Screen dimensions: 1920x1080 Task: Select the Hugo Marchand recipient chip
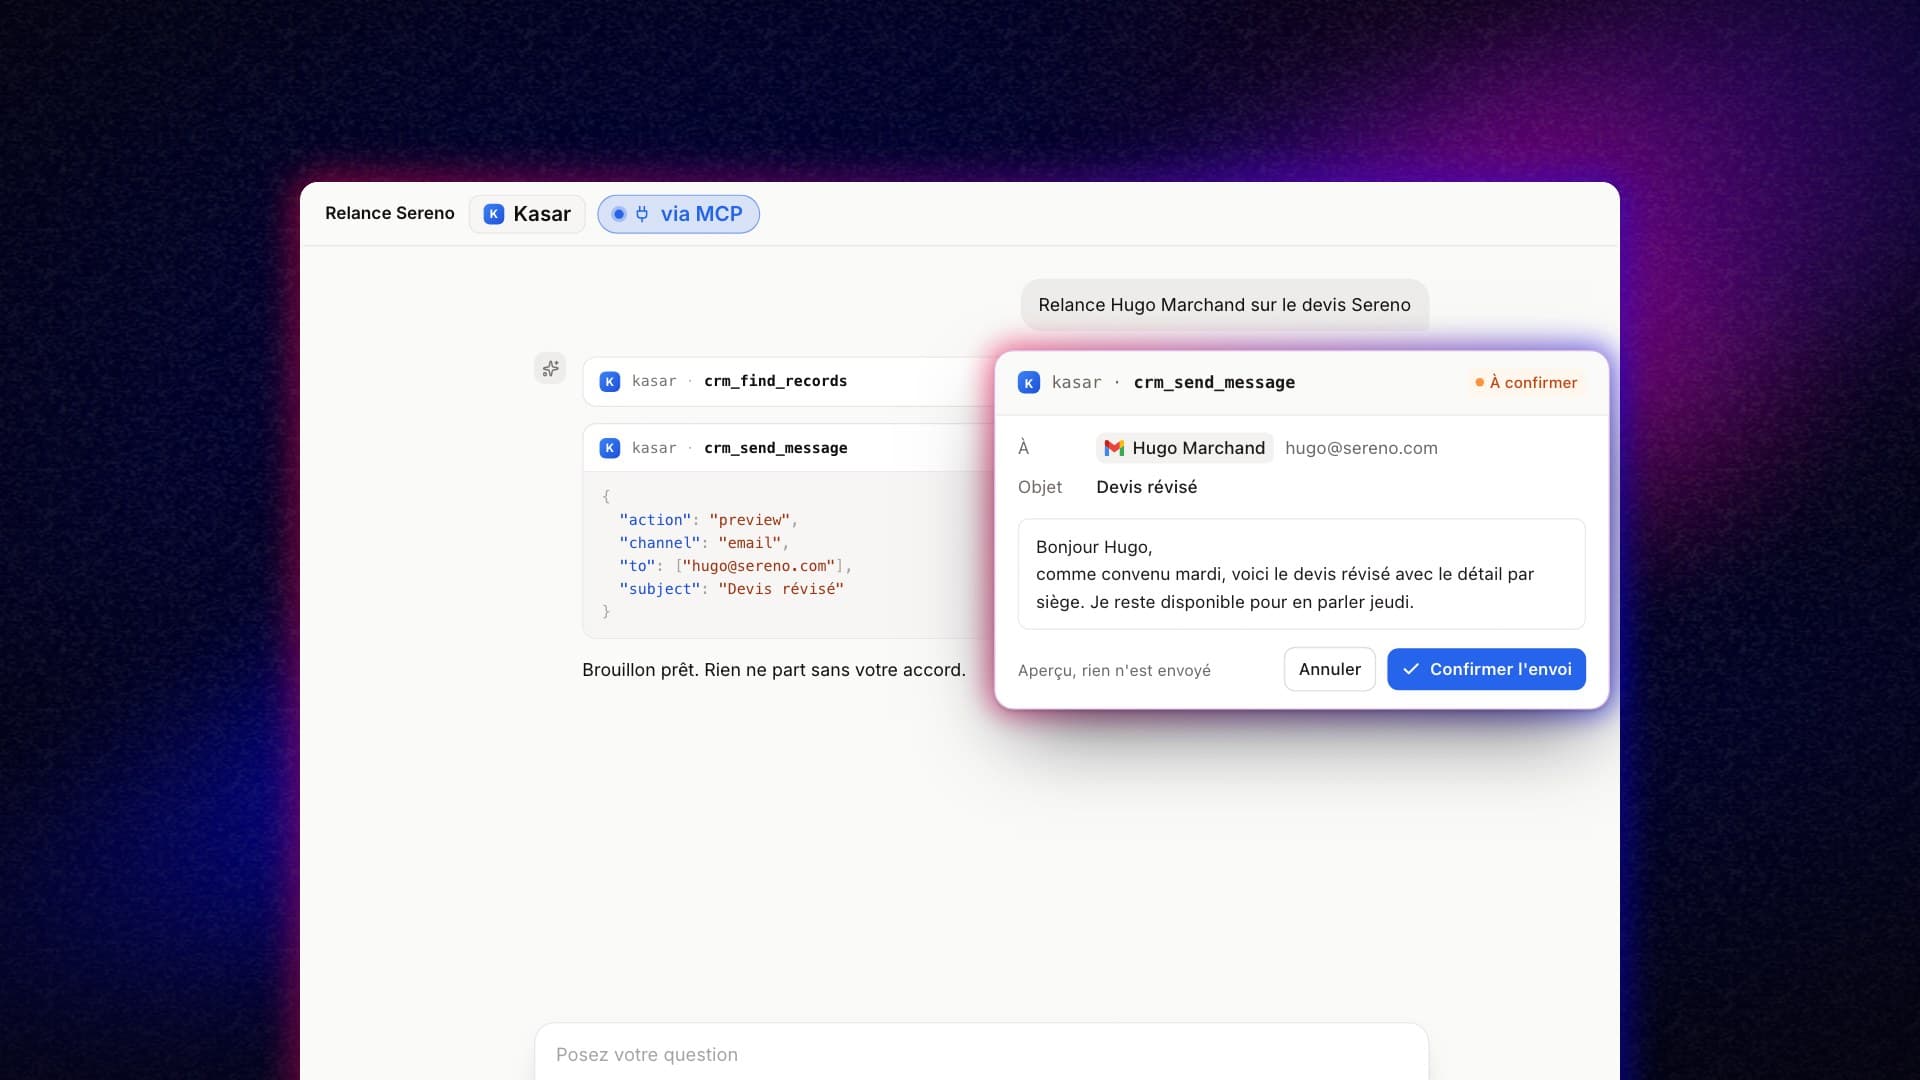pyautogui.click(x=1184, y=448)
